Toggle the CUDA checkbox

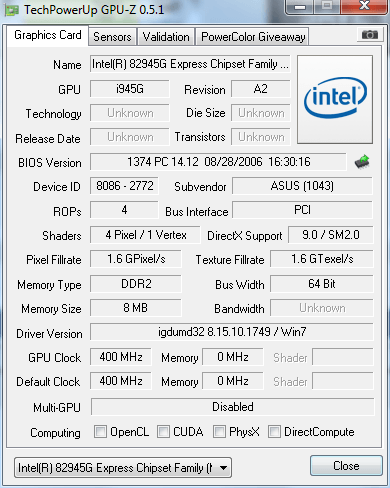pos(163,431)
